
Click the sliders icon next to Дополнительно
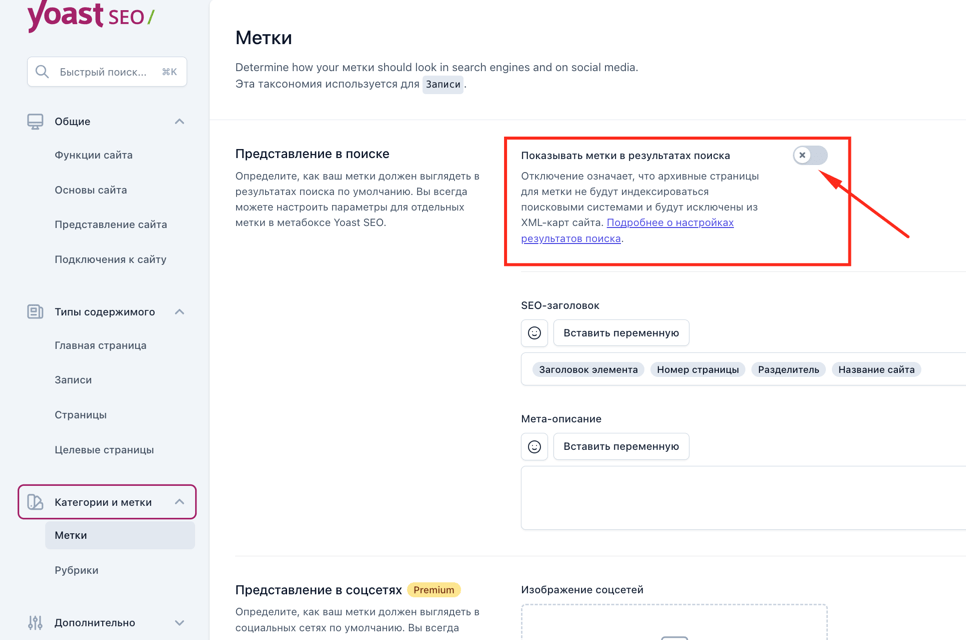pyautogui.click(x=35, y=623)
